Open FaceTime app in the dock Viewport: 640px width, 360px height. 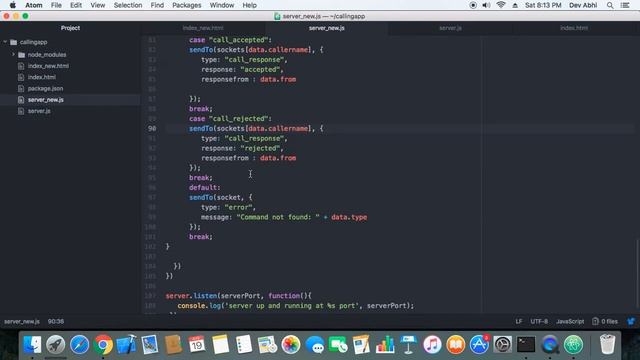coord(338,345)
